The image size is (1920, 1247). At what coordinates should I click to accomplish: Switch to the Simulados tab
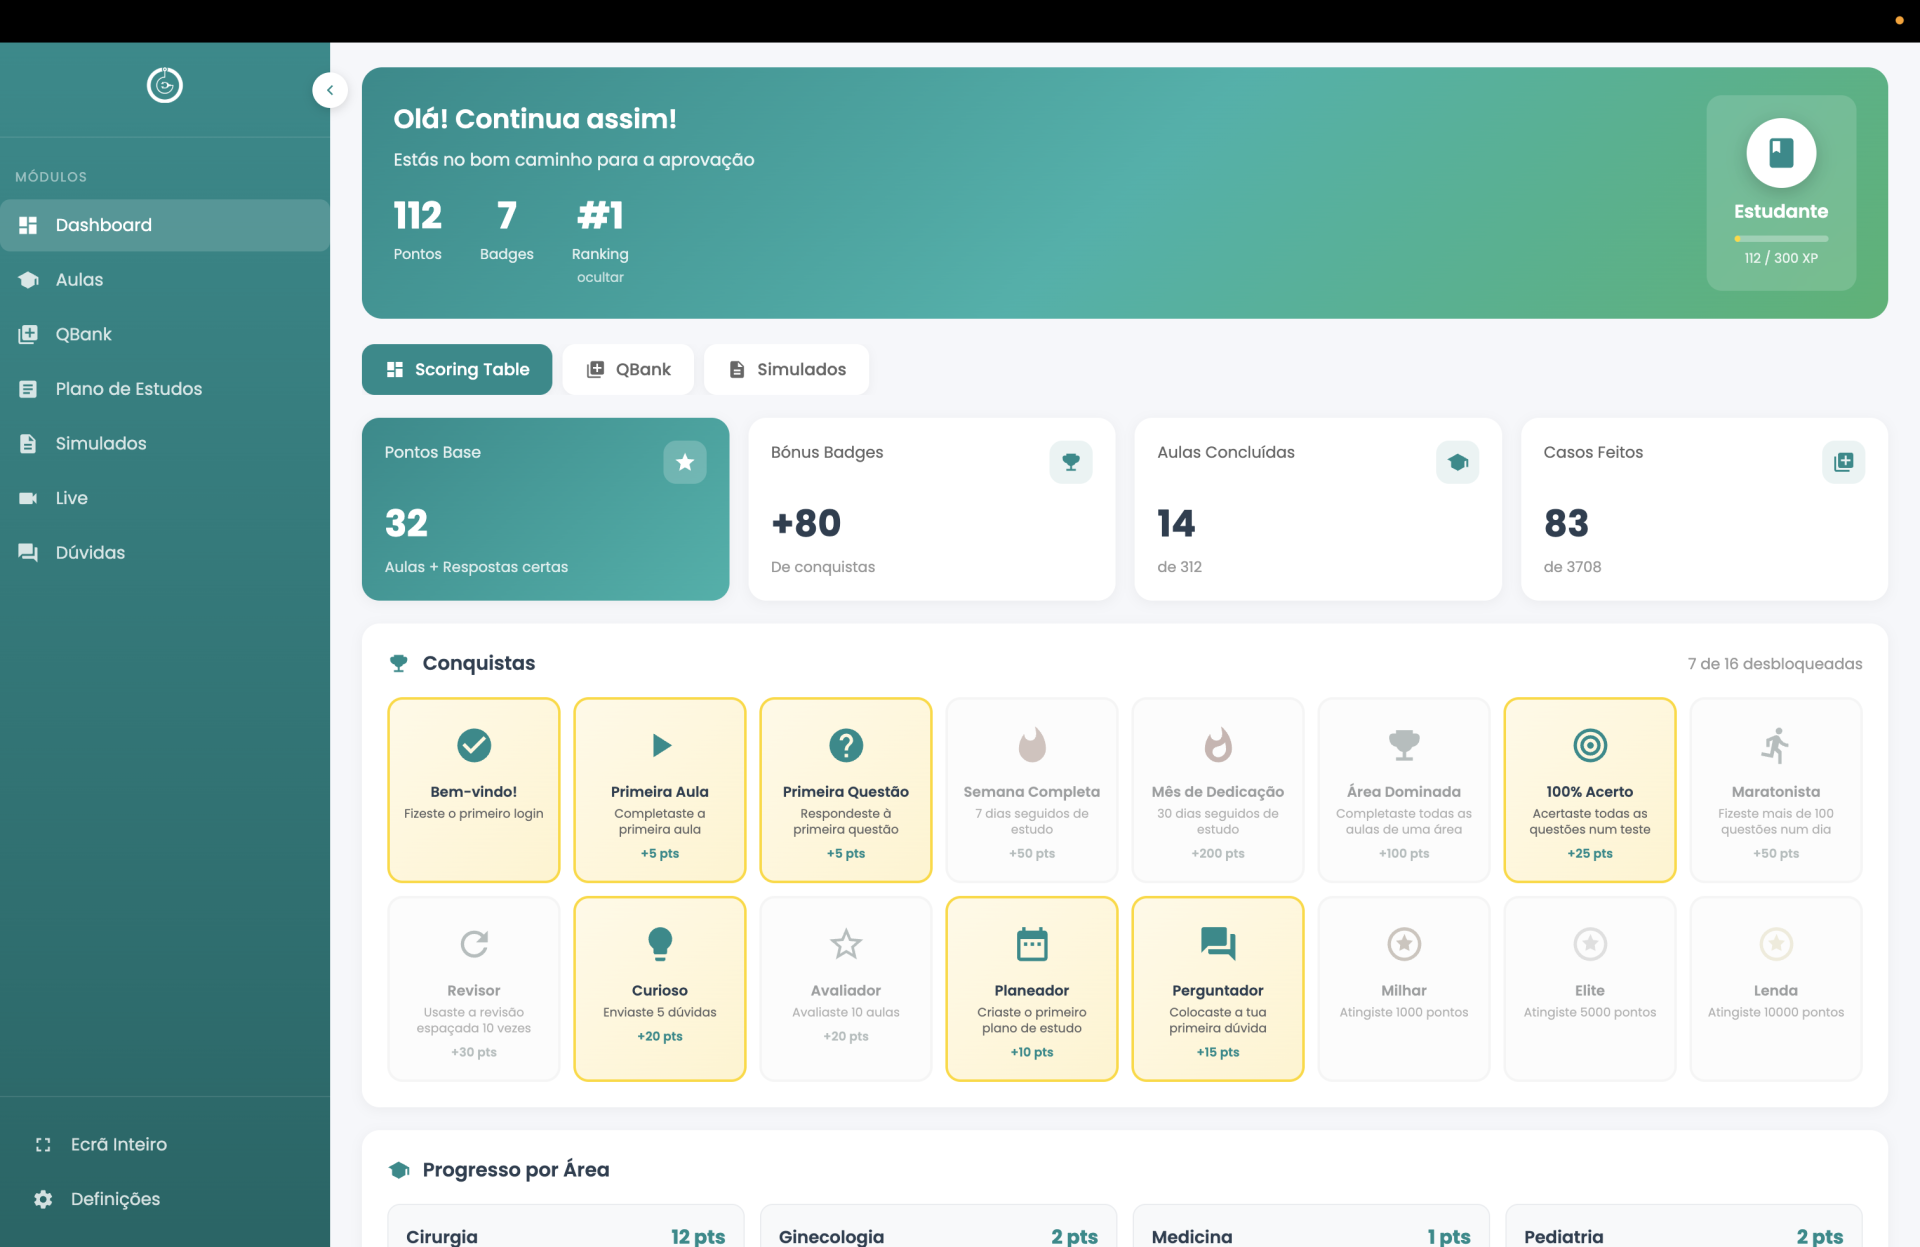click(786, 369)
